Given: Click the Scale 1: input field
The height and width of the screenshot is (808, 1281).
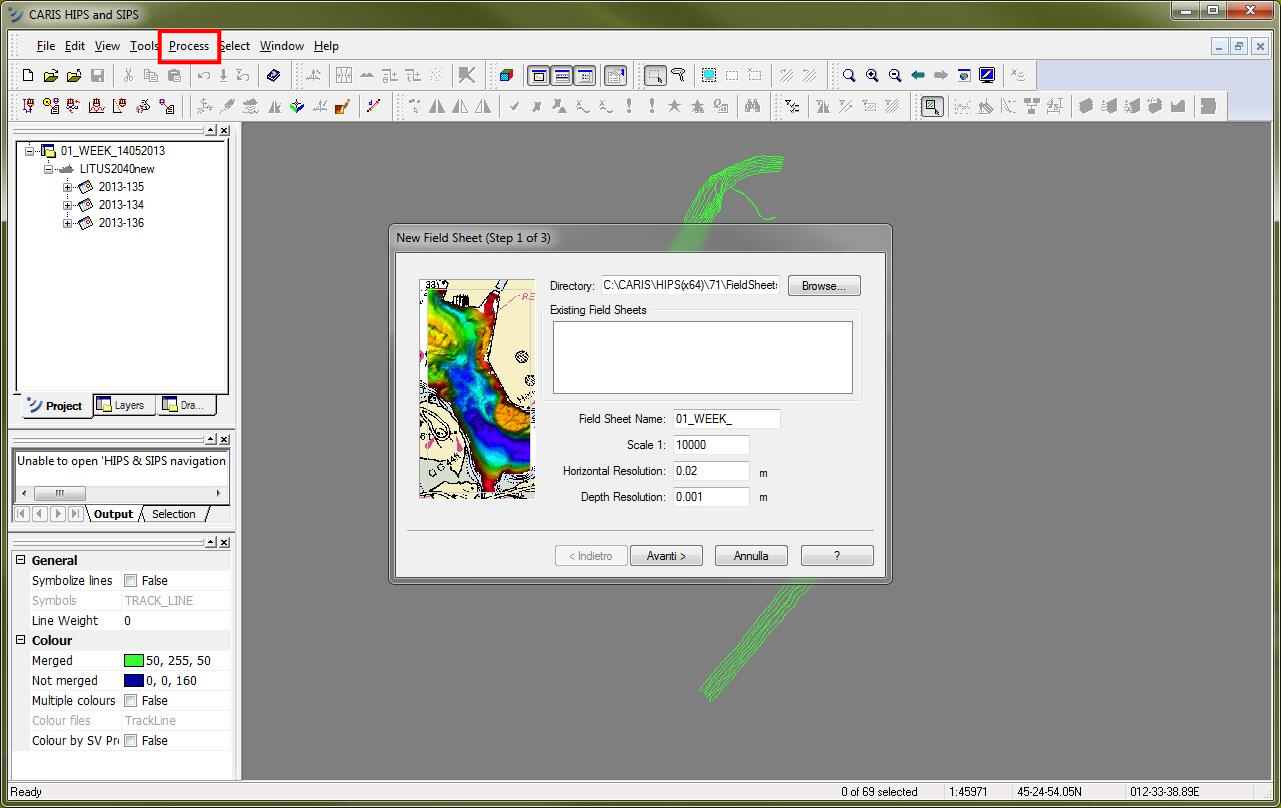Looking at the screenshot, I should coord(711,445).
